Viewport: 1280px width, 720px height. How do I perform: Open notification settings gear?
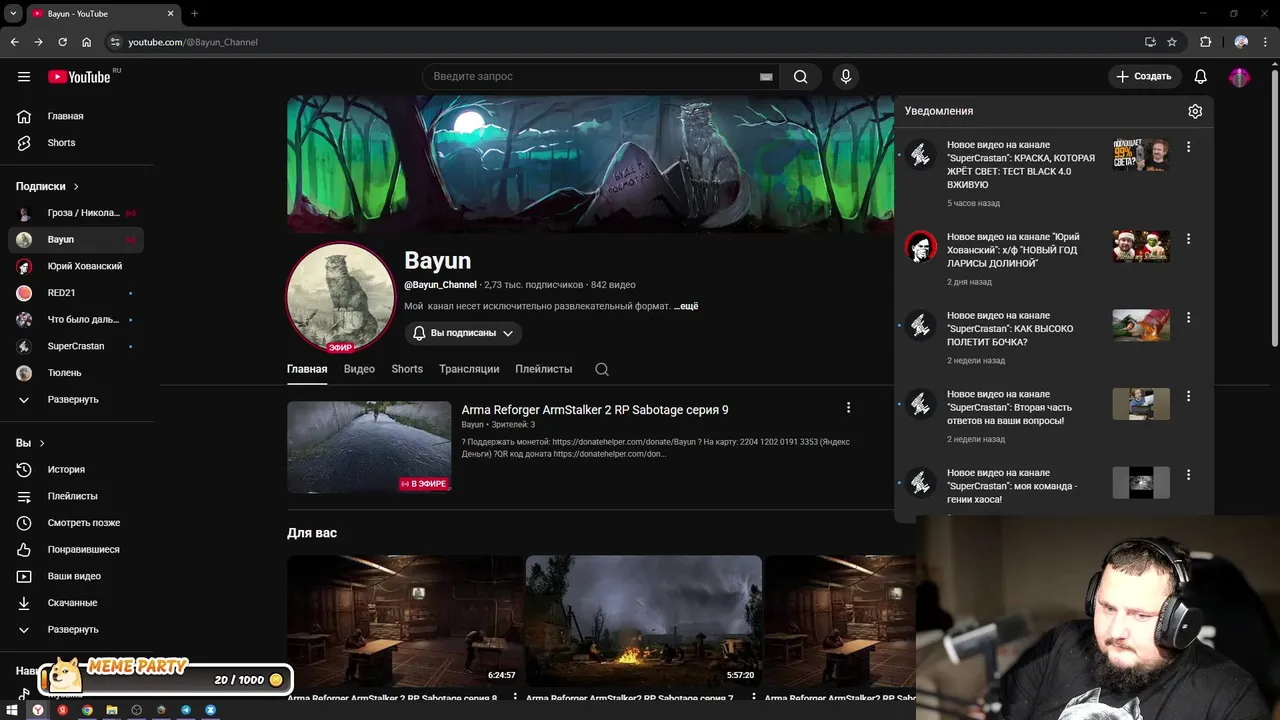pos(1195,111)
